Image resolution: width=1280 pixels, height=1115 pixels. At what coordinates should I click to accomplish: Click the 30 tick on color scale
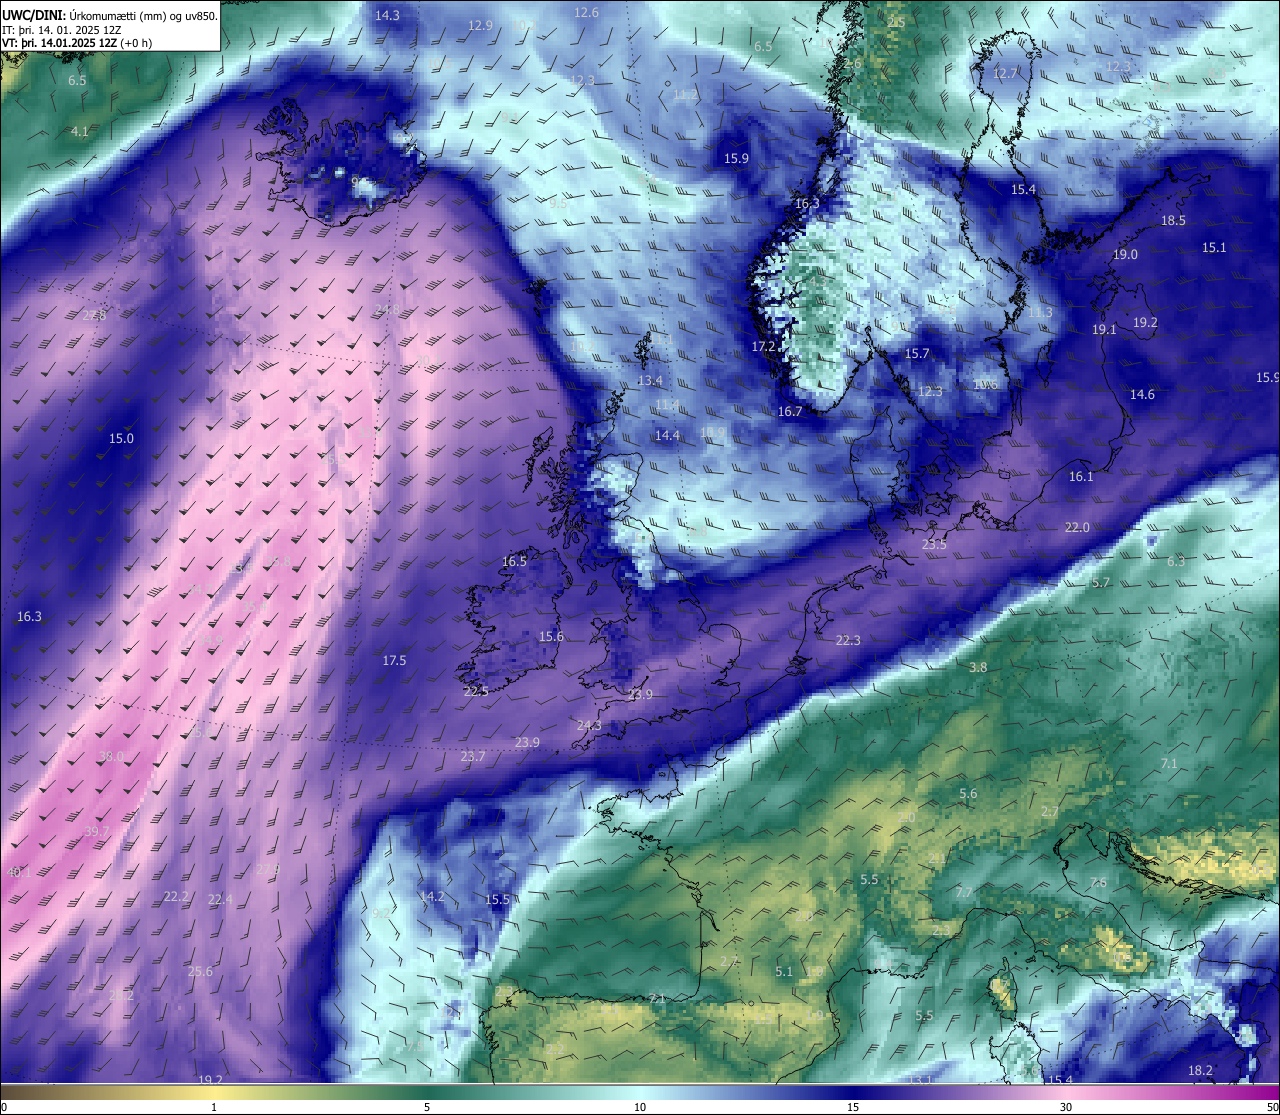pyautogui.click(x=1066, y=1107)
